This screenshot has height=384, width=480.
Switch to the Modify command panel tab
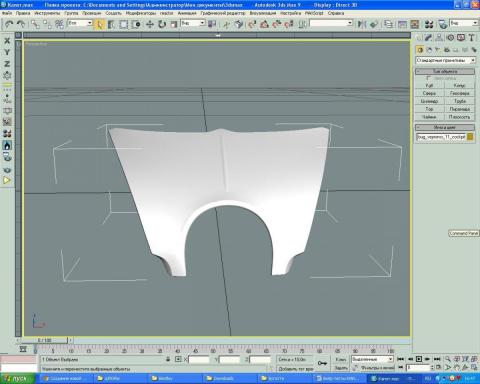click(x=429, y=38)
